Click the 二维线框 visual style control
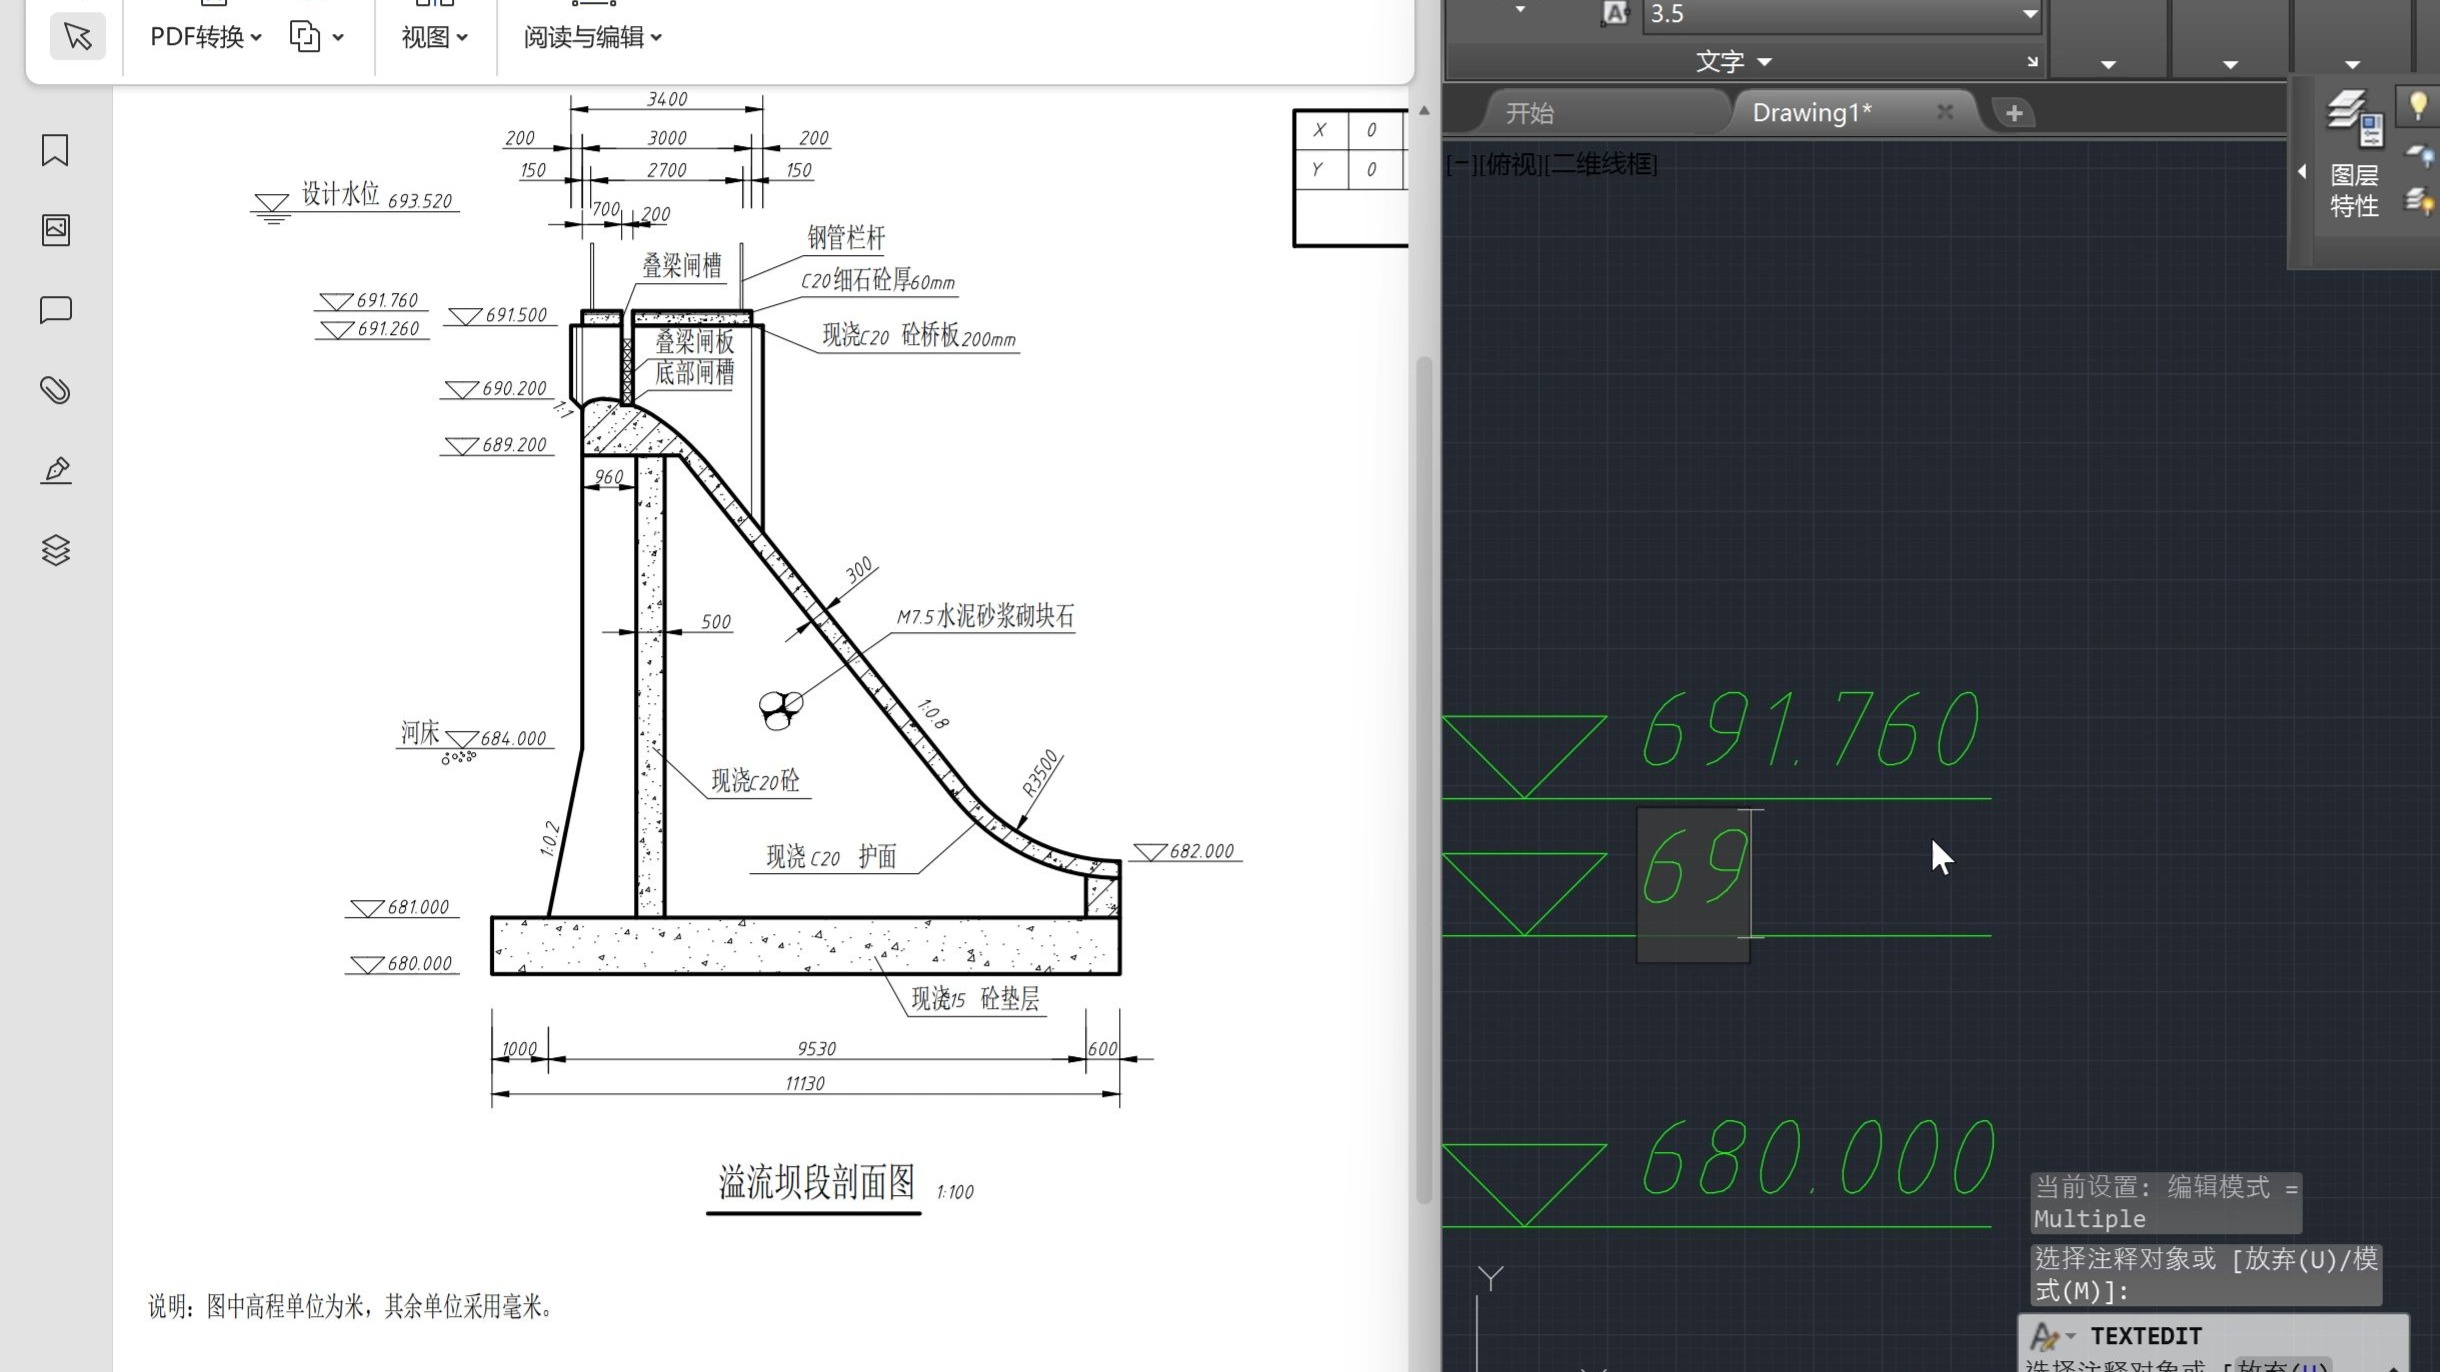Image resolution: width=2440 pixels, height=1372 pixels. 1601,164
